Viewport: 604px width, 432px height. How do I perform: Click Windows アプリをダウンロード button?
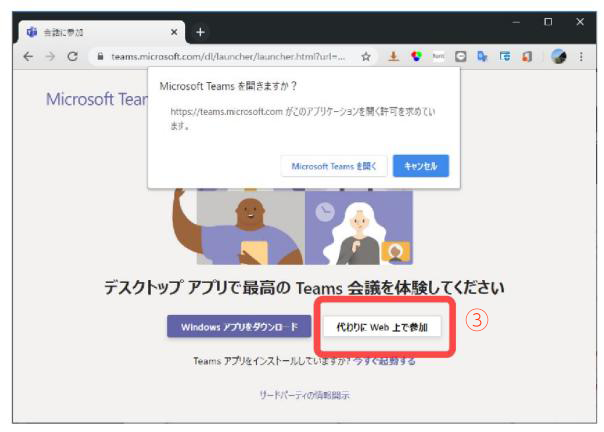(239, 327)
